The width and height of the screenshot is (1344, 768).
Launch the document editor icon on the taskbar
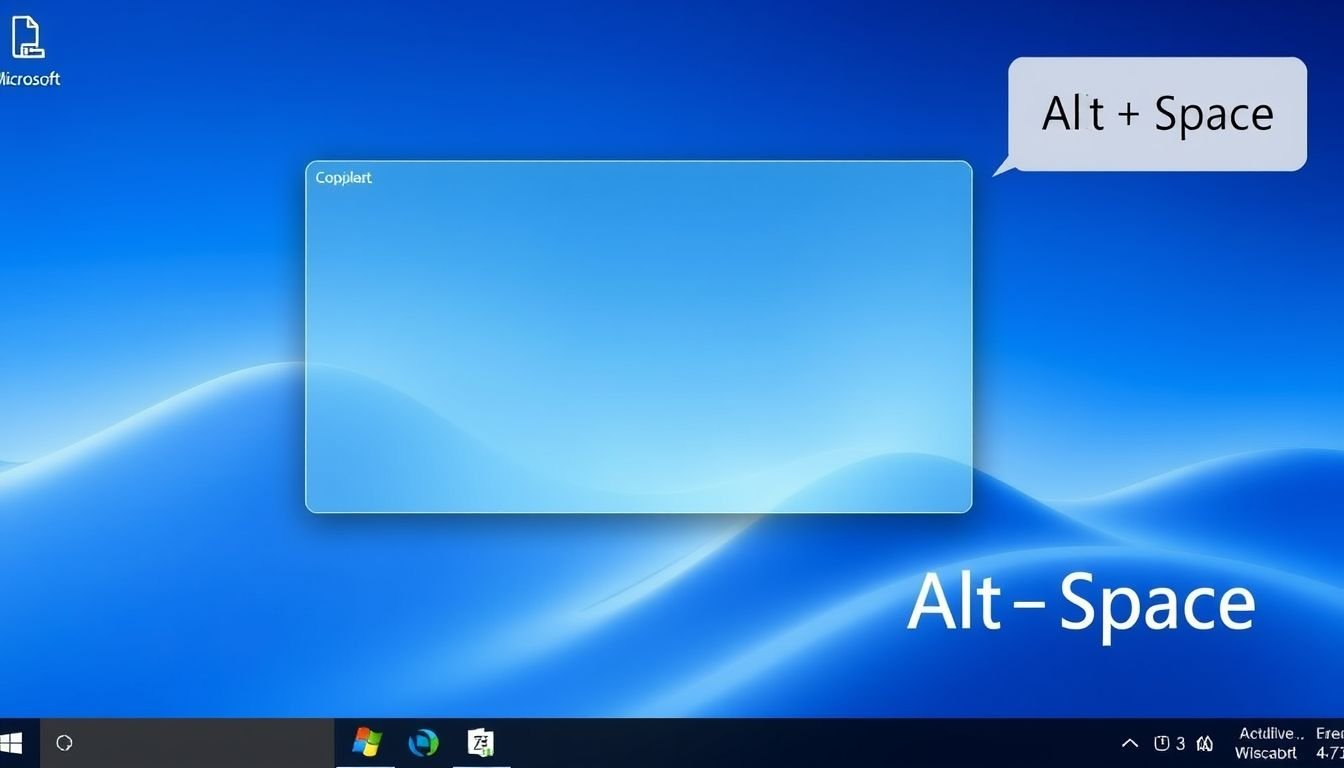[481, 742]
